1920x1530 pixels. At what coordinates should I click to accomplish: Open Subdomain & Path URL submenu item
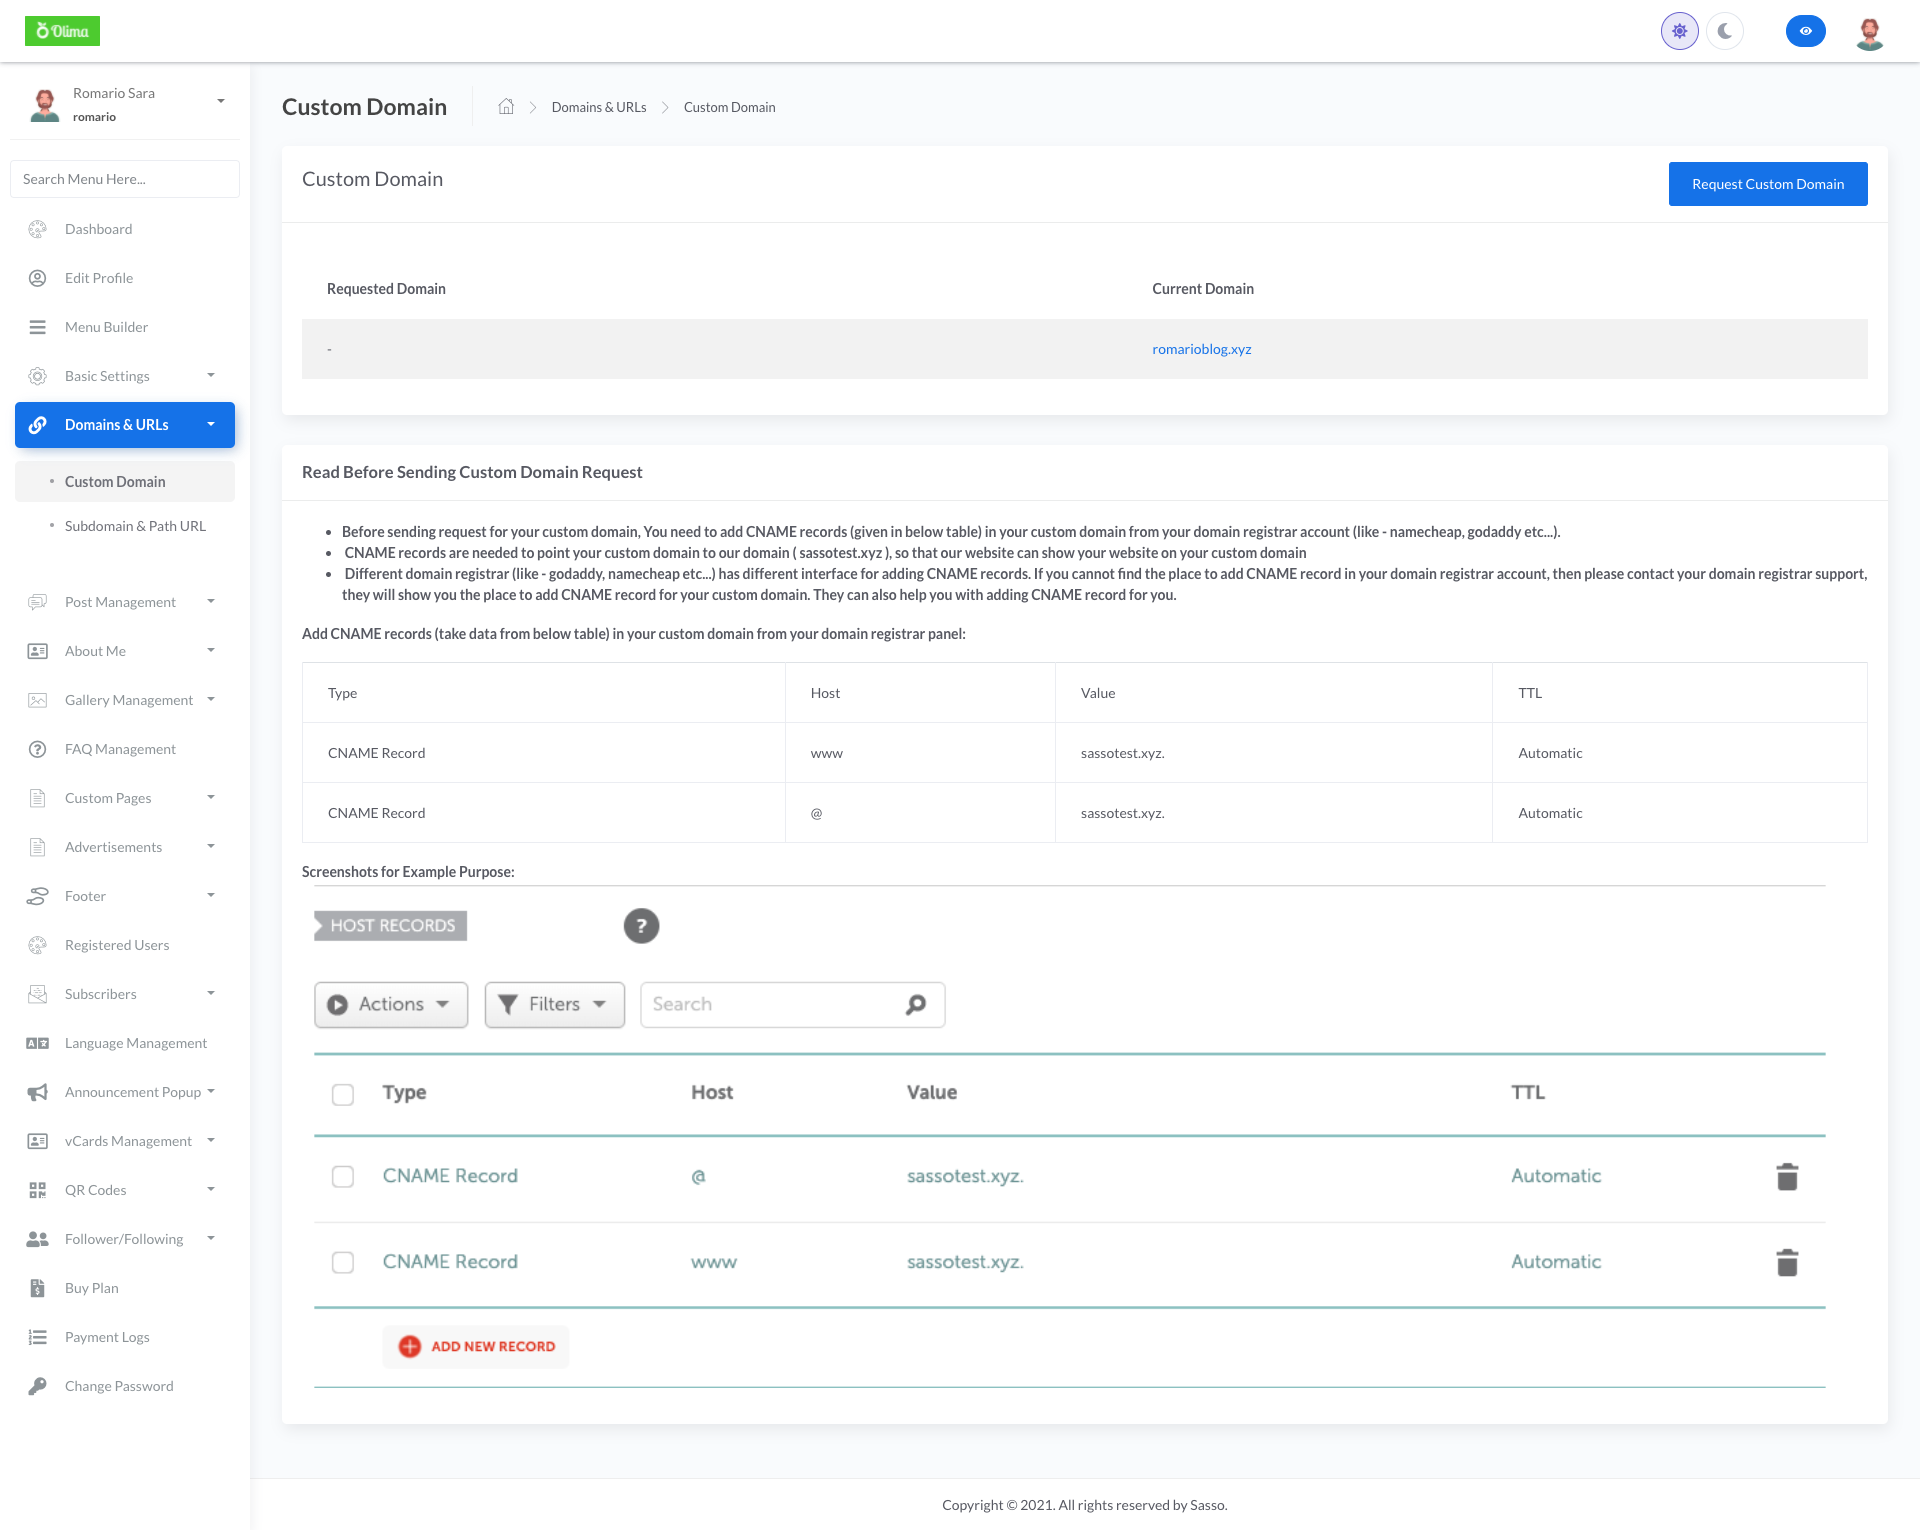[x=135, y=526]
